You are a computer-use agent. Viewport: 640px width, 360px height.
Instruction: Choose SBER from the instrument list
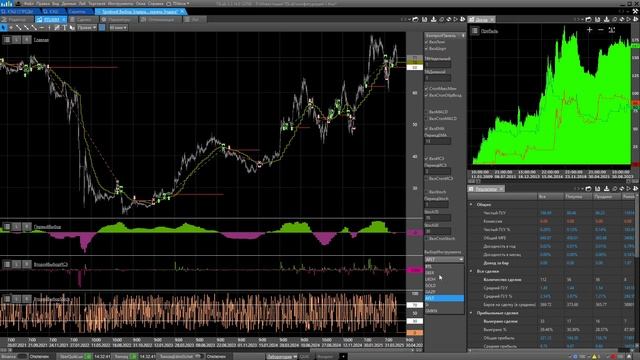click(444, 273)
